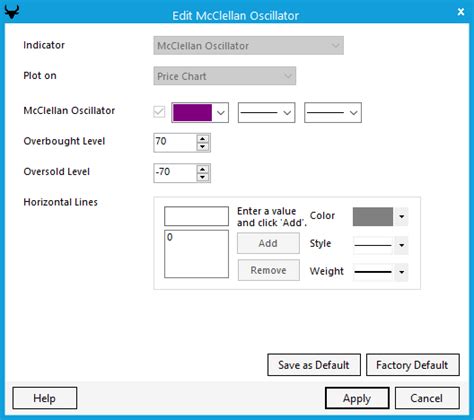Apply the indicator settings

[x=357, y=398]
